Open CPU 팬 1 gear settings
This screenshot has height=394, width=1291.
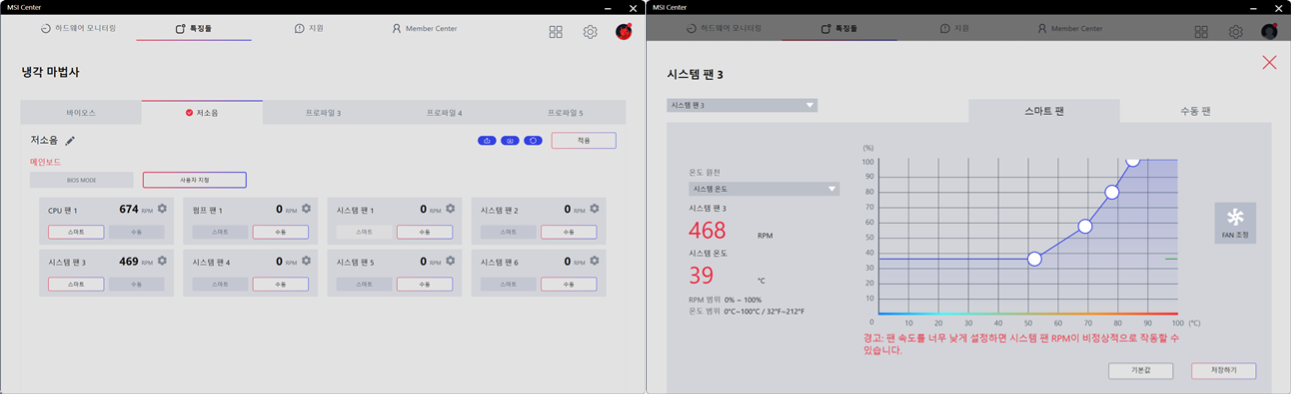[x=162, y=209]
